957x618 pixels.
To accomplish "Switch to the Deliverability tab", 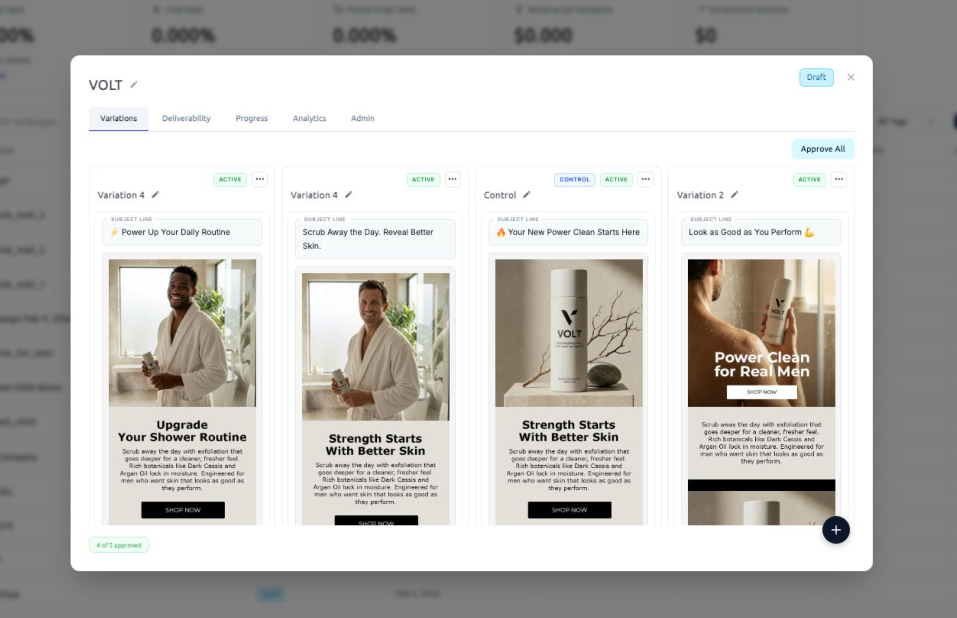I will [186, 118].
